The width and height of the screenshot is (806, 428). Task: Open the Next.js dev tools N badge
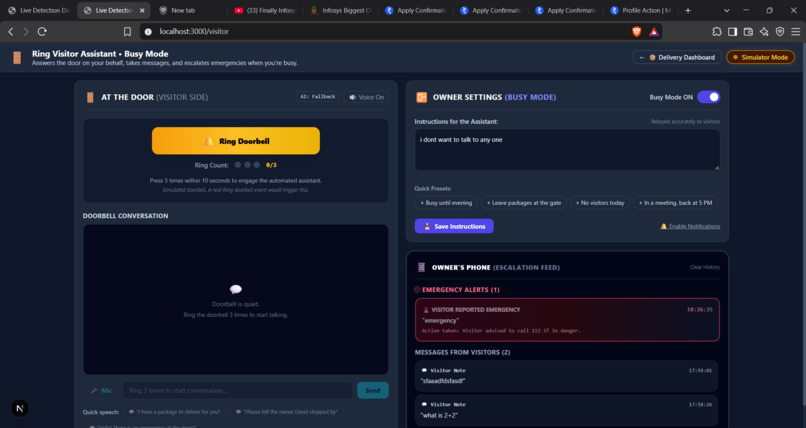[x=20, y=408]
